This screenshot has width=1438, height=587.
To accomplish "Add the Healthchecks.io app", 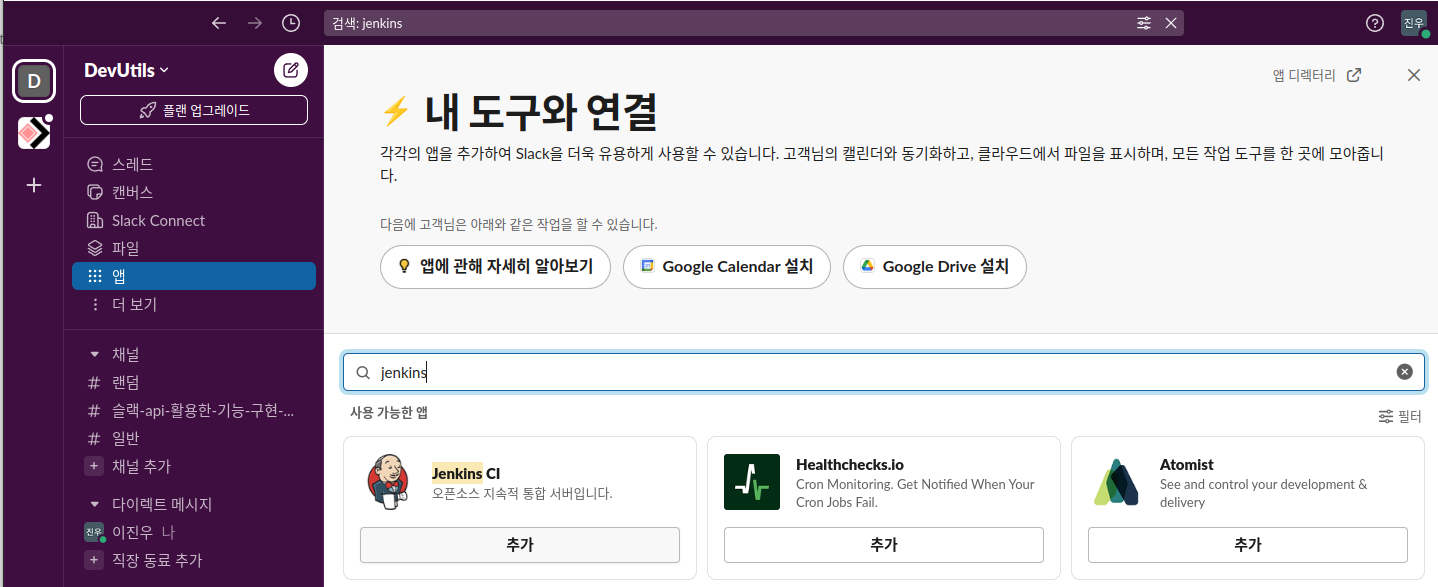I will 884,545.
